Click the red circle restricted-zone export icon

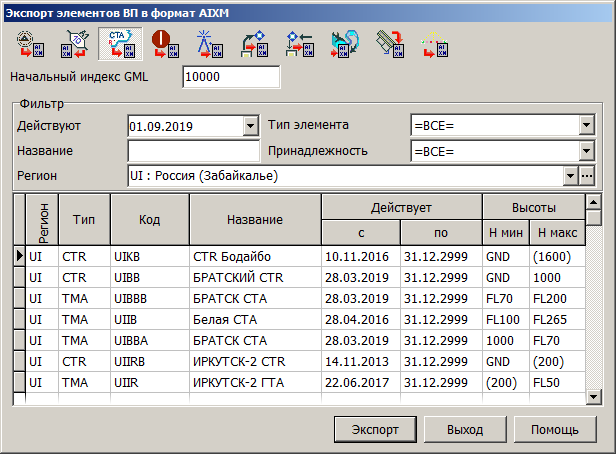pos(164,45)
